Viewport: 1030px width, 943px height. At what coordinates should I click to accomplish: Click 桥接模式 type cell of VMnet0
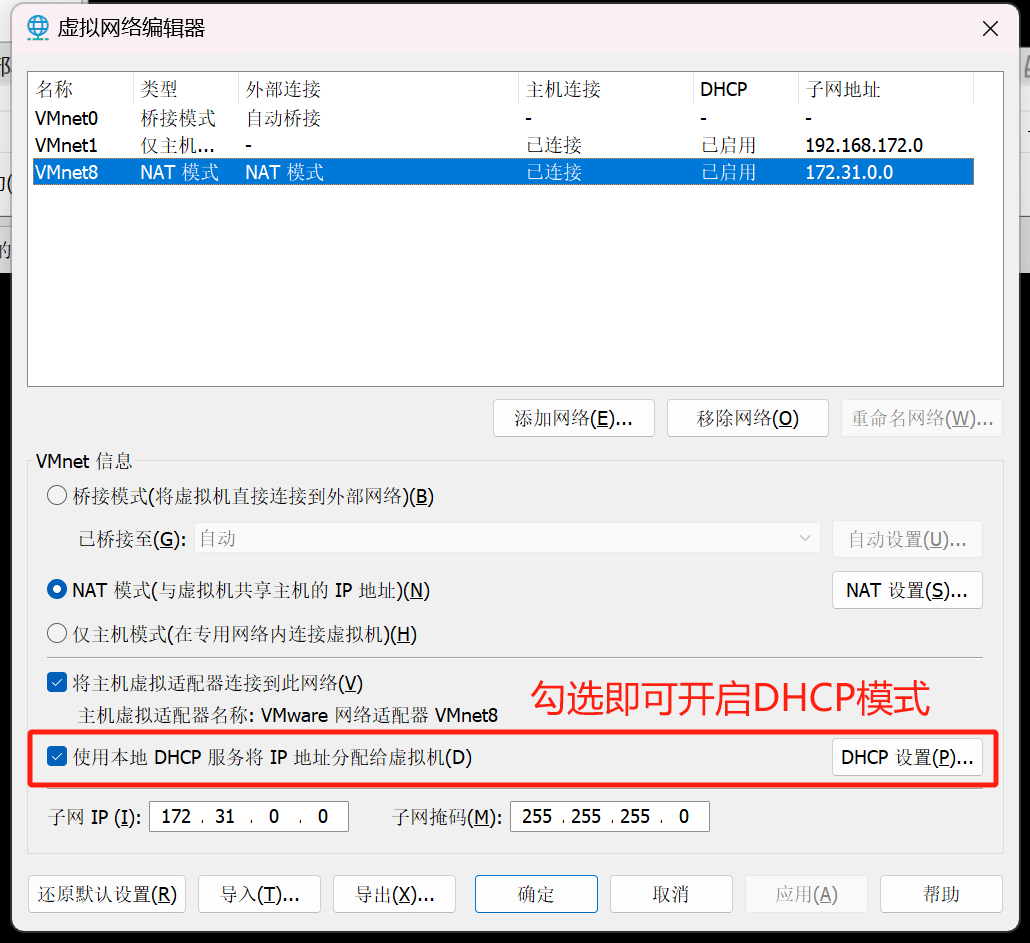pos(178,118)
